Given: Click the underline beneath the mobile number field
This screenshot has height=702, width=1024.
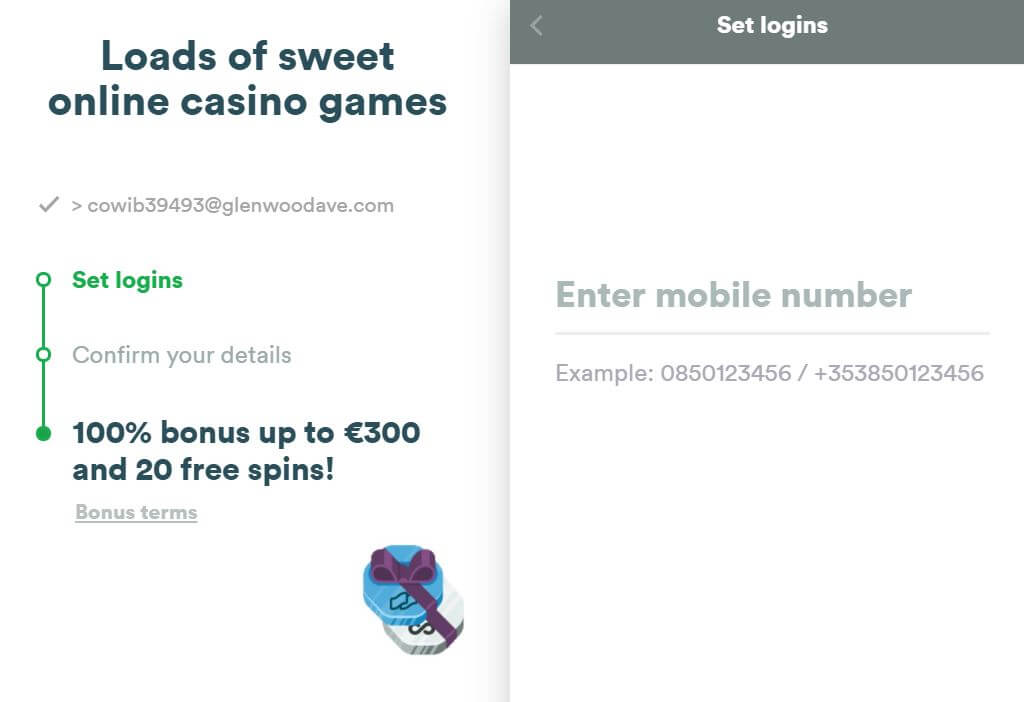Looking at the screenshot, I should pyautogui.click(x=772, y=334).
